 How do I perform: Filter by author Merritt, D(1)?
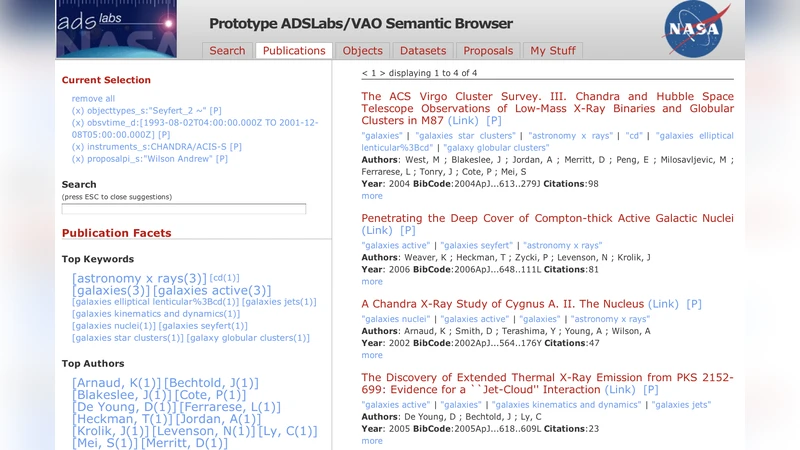184,443
